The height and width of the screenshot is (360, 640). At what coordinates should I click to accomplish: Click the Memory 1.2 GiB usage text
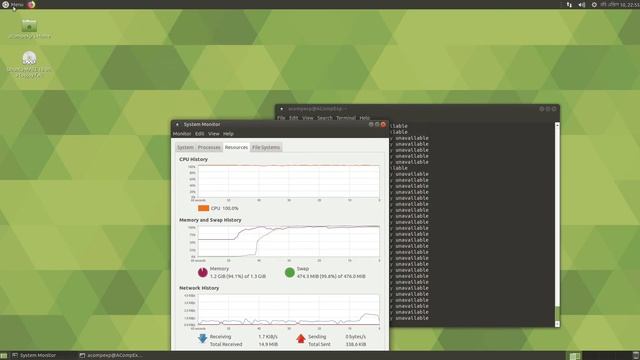click(x=238, y=276)
